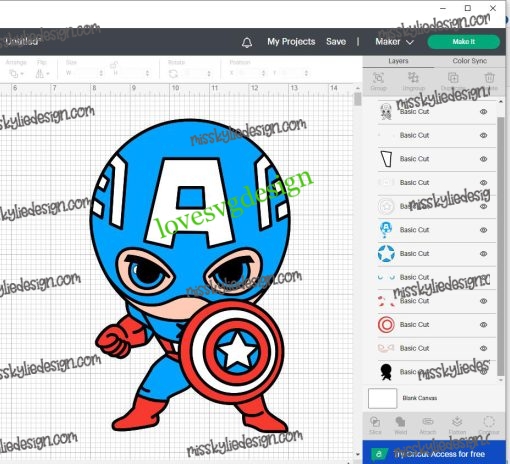Switch to the Color Sync tab
This screenshot has height=464, width=510.
coord(470,61)
